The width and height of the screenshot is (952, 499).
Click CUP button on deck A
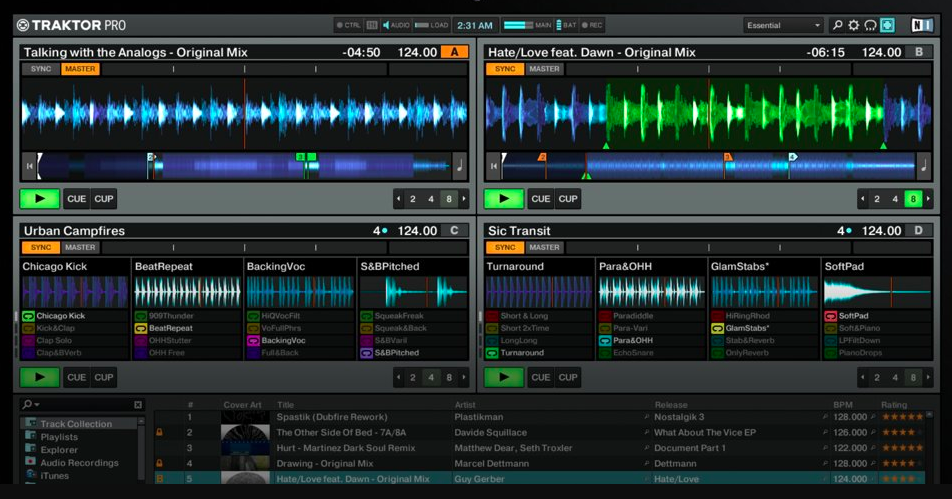point(104,199)
